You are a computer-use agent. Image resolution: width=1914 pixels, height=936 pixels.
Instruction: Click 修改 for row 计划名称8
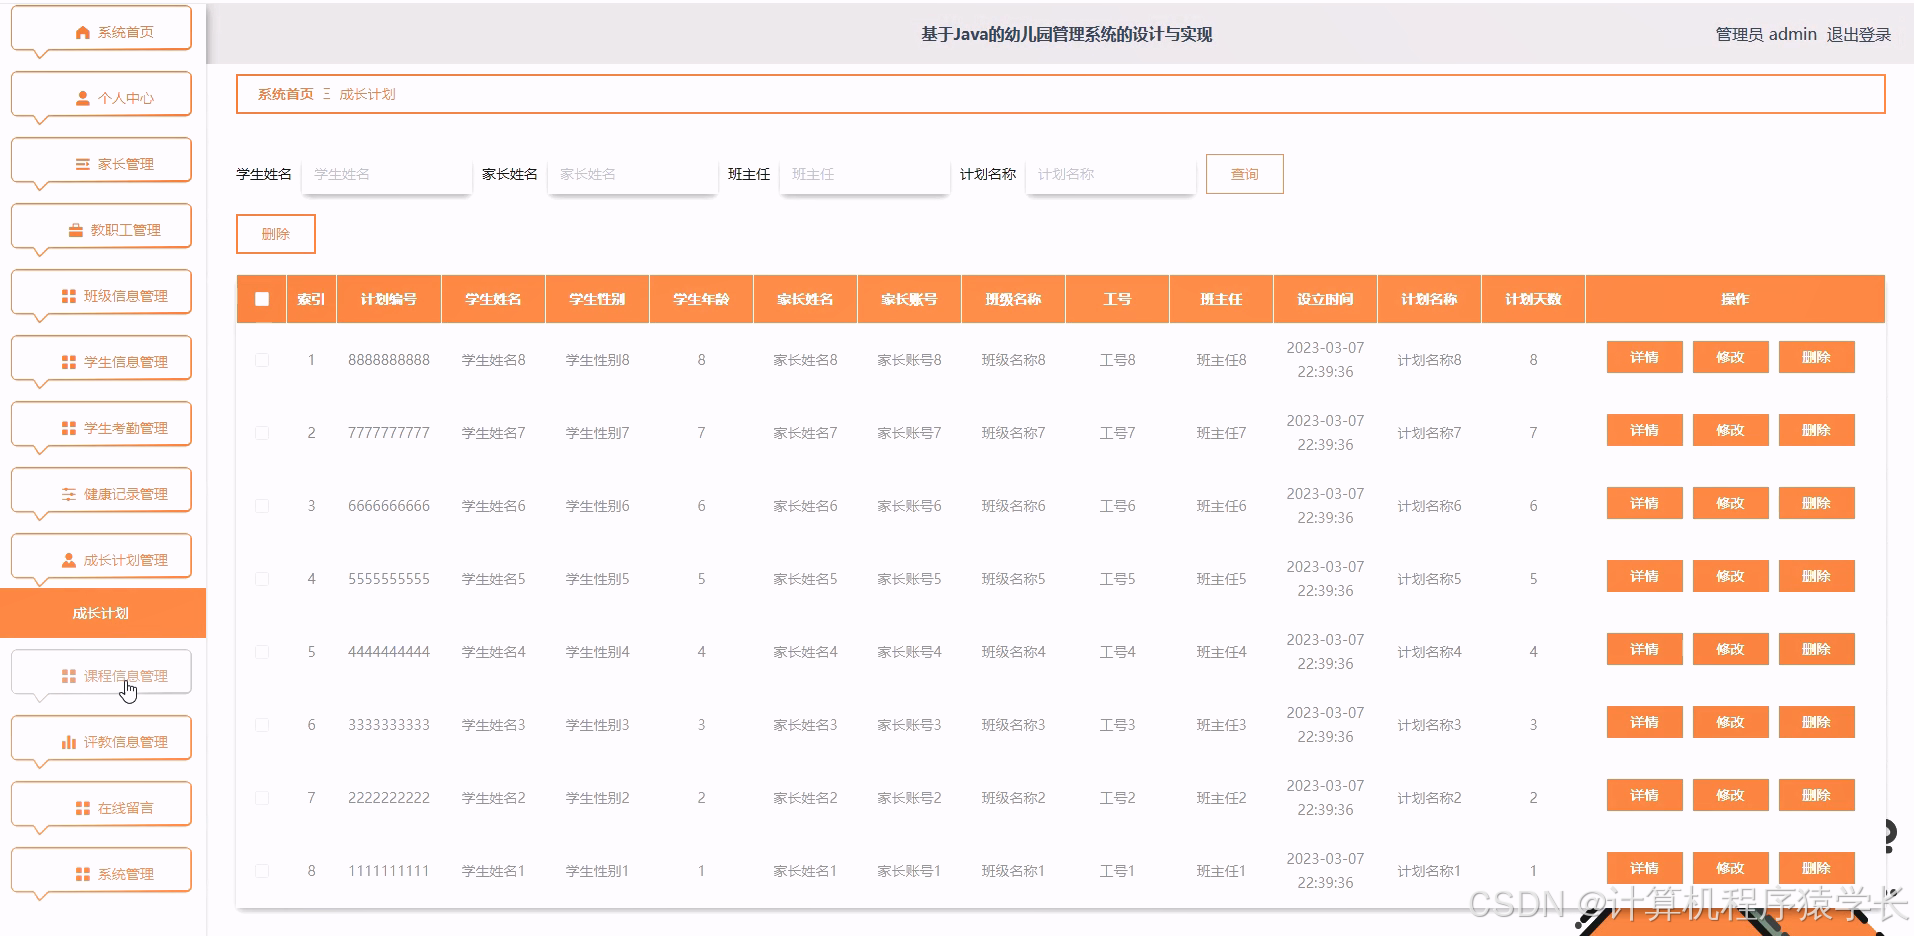click(1730, 357)
